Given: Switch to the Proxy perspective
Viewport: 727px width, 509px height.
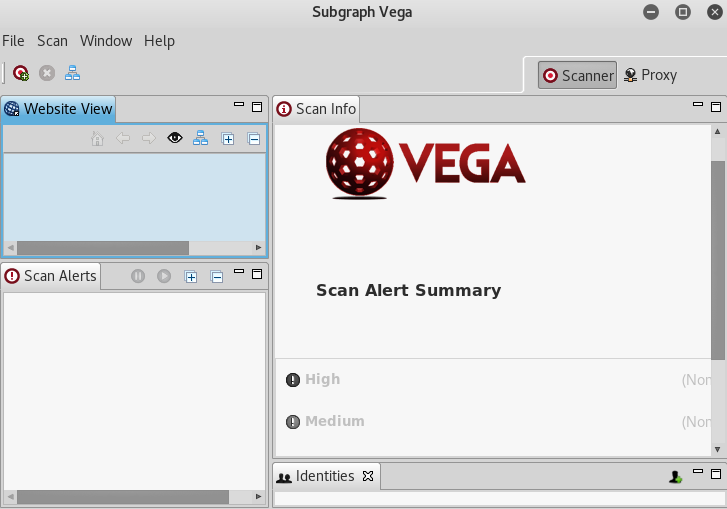Looking at the screenshot, I should tap(650, 75).
